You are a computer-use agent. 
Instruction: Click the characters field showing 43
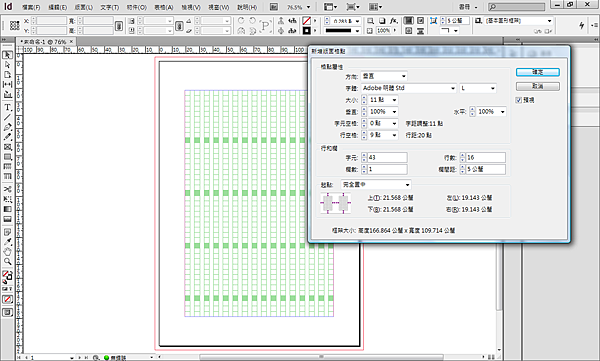click(387, 157)
